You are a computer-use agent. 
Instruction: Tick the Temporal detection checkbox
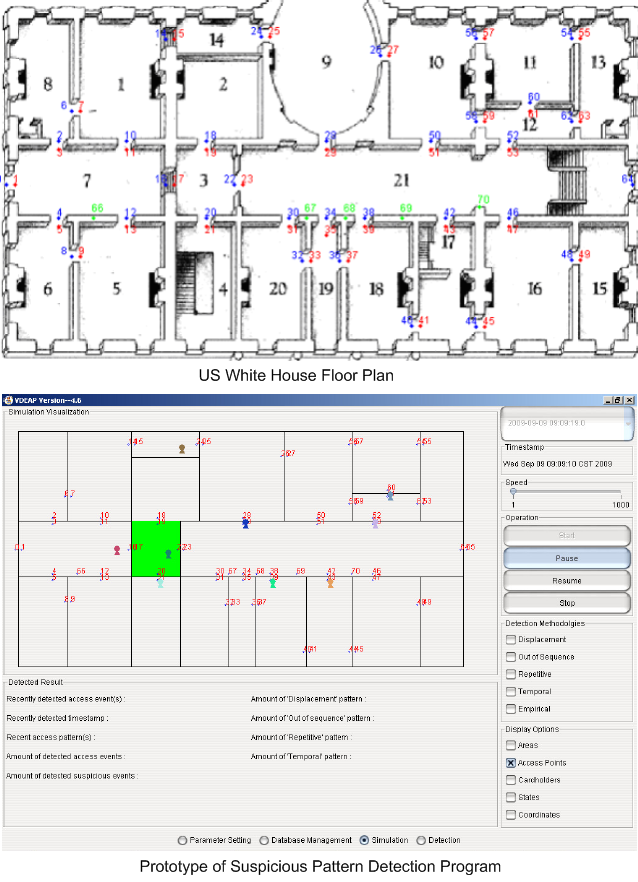(511, 691)
